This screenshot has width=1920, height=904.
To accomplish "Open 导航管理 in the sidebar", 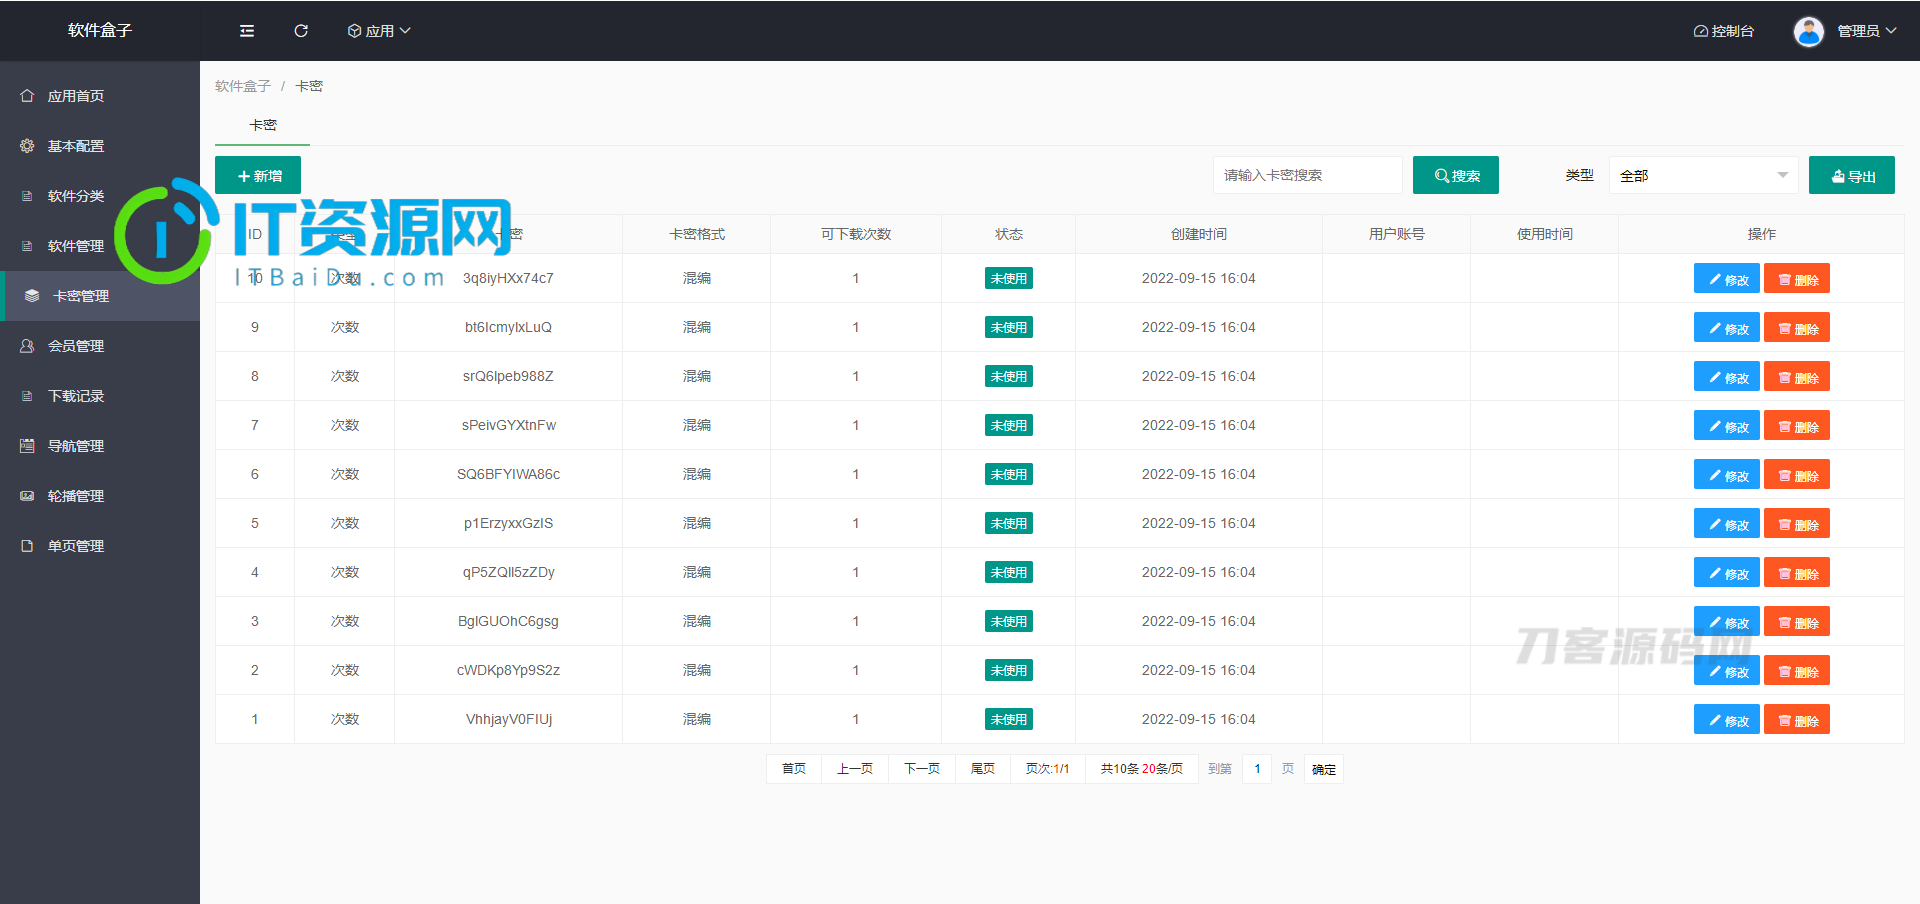I will coord(100,446).
